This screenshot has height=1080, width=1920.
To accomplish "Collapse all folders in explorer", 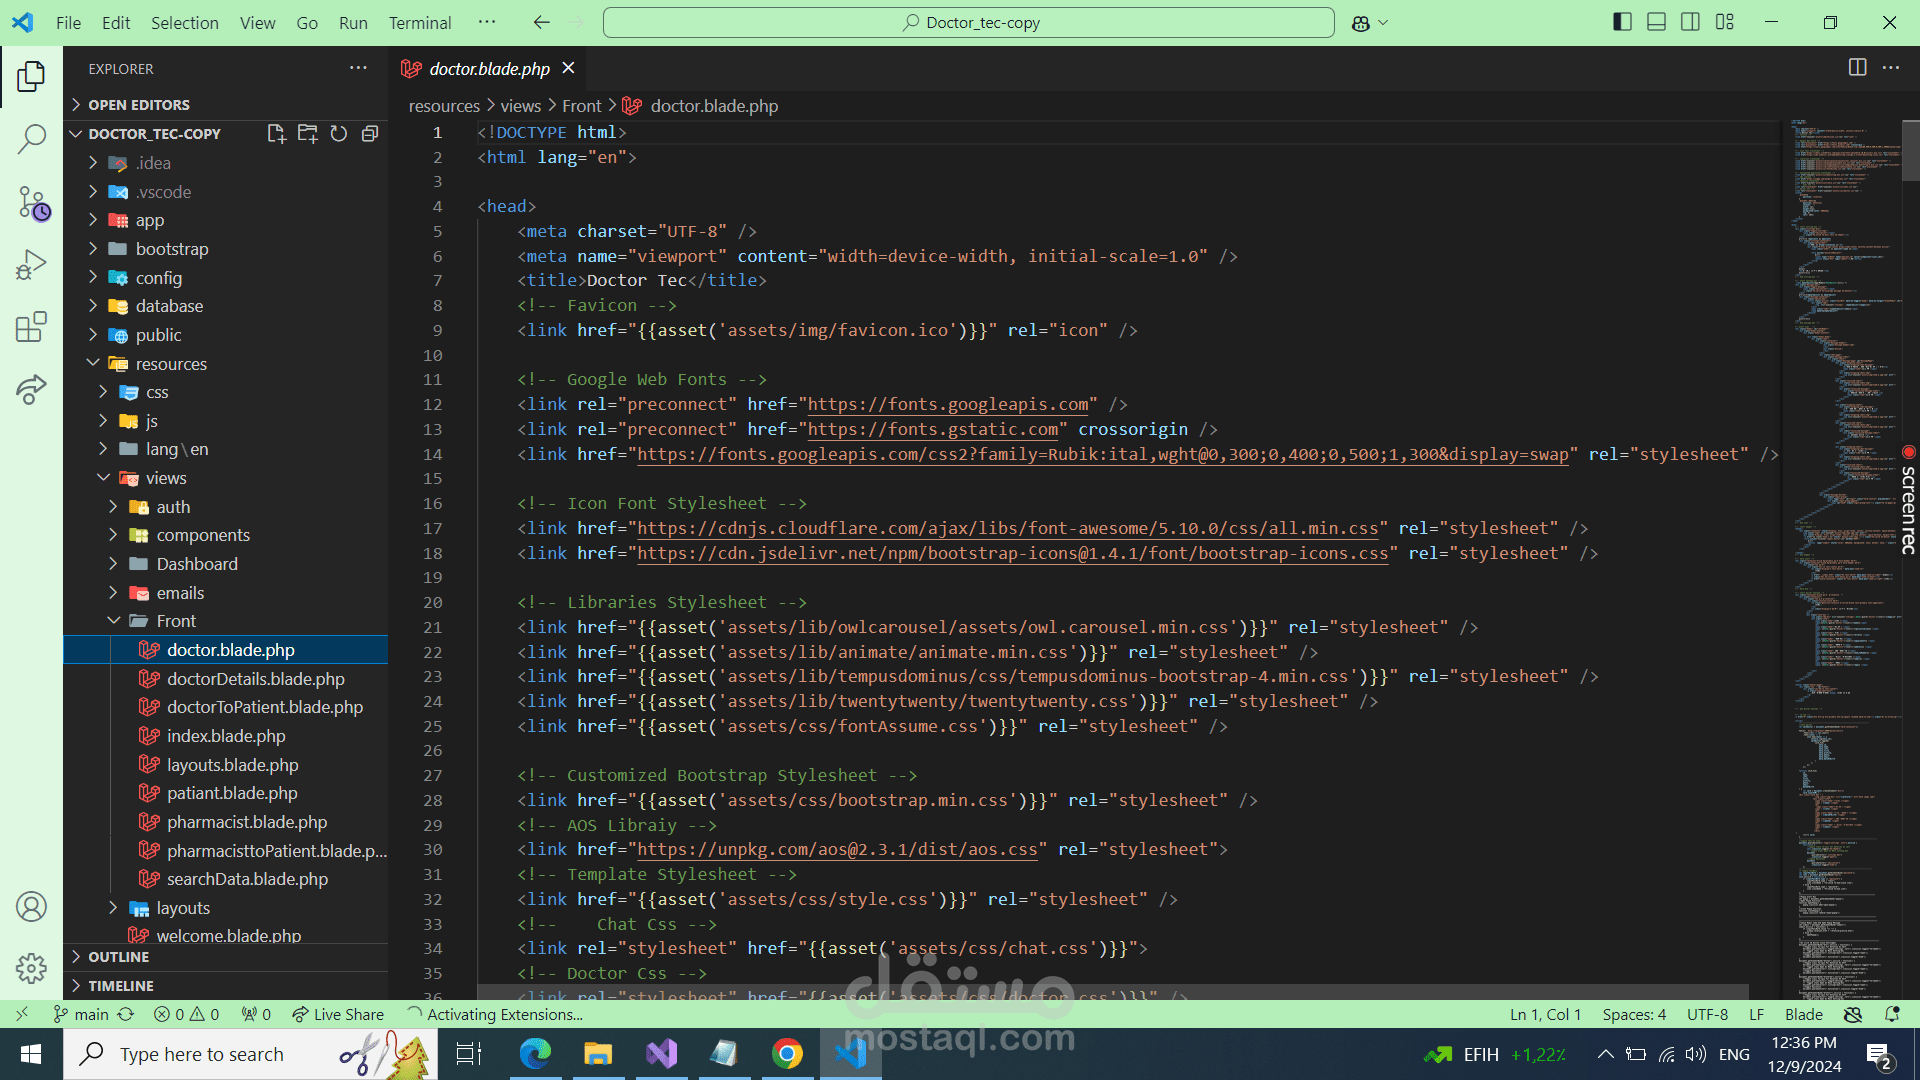I will tap(370, 134).
